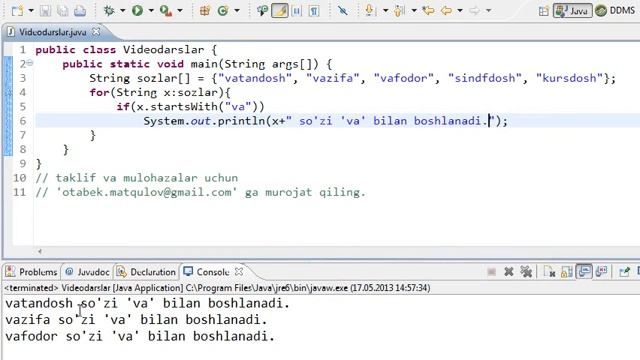640x360 pixels.
Task: Expand the Run configurations dropdown arrow
Action: (151, 11)
